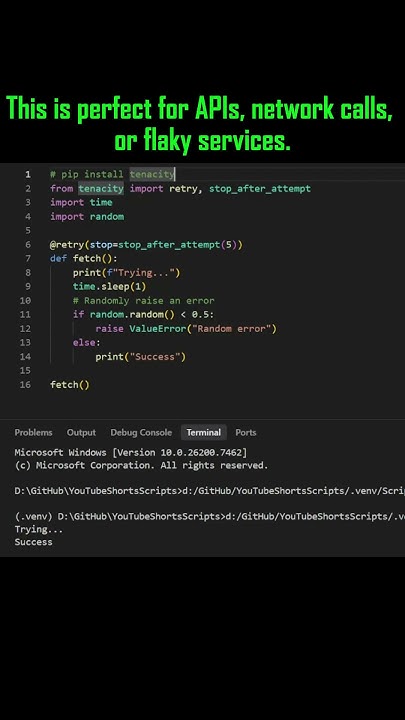Screen dimensions: 405x720
Task: Click the '(.venv) D:\GitHub' terminal prompt
Action: (x=209, y=517)
